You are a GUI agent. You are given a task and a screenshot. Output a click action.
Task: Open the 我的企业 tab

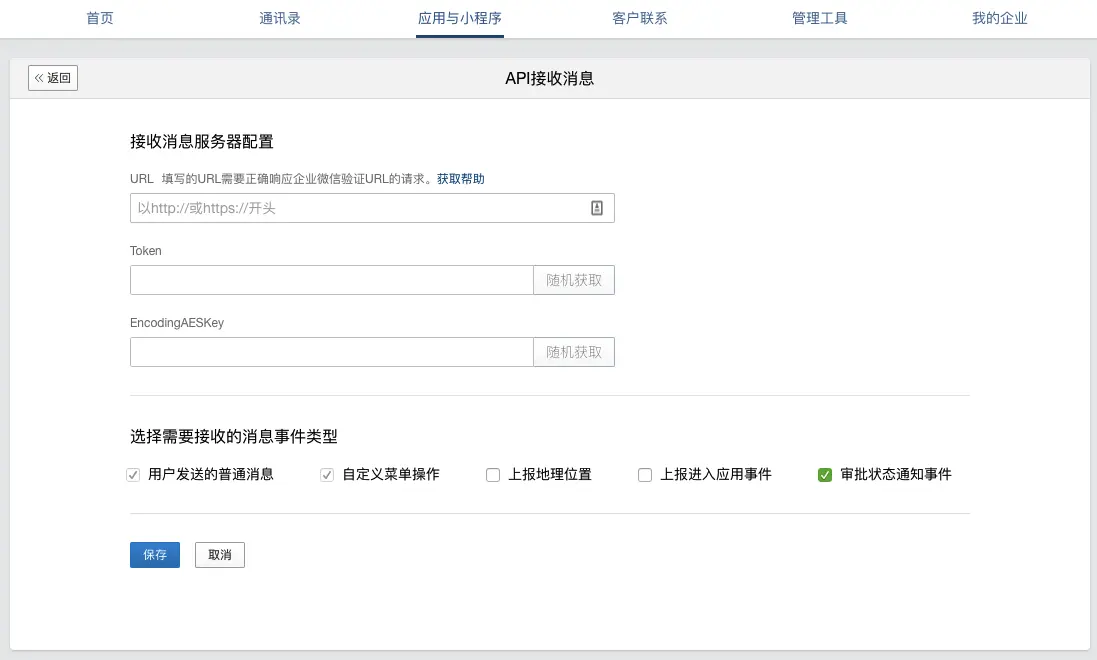coord(999,18)
